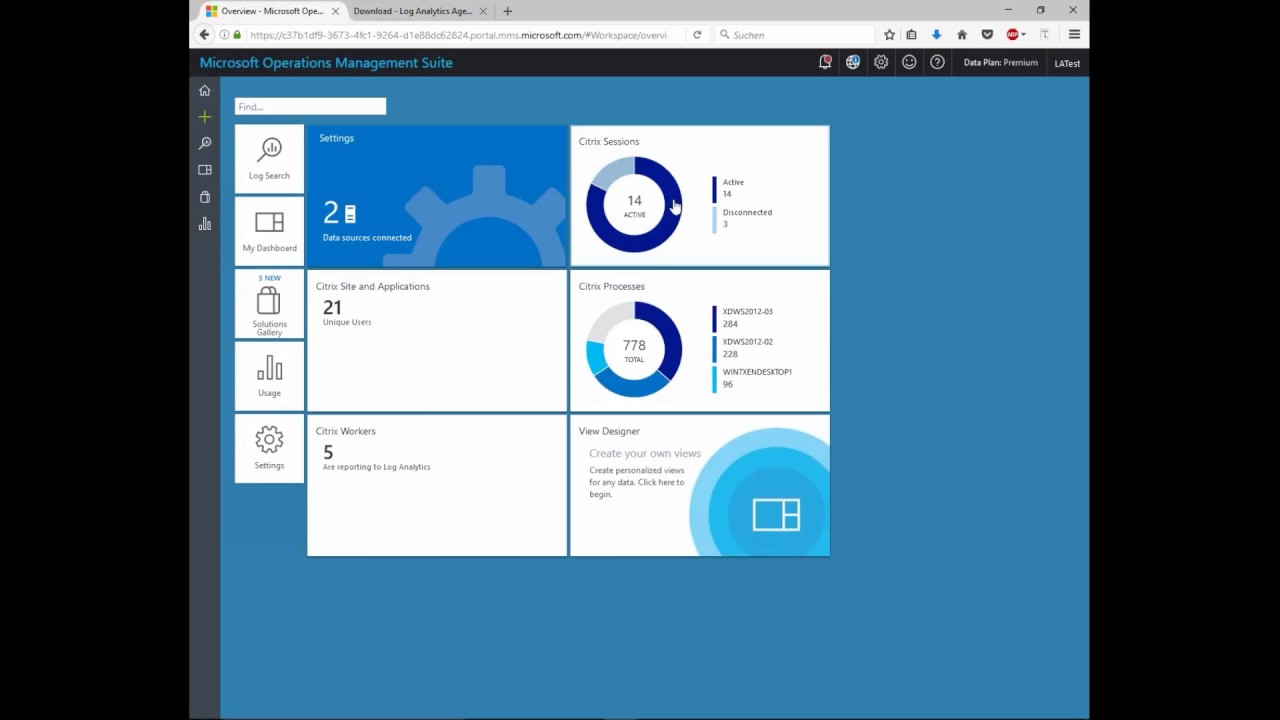The height and width of the screenshot is (720, 1280).
Task: Click the XDWS2012-03 legend entry
Action: click(x=743, y=317)
